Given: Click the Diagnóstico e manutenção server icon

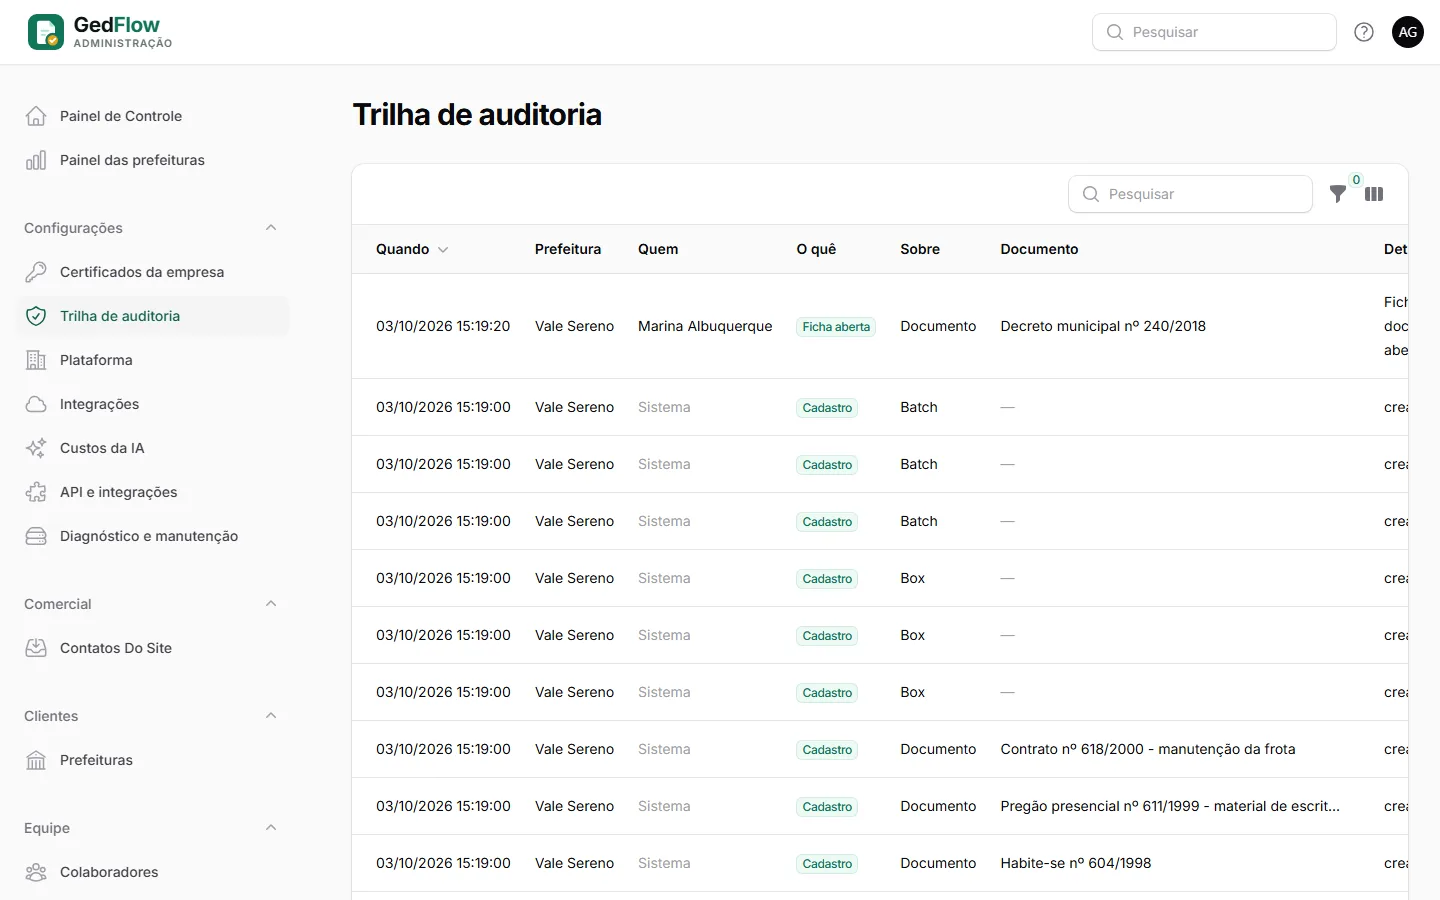Looking at the screenshot, I should [x=36, y=536].
